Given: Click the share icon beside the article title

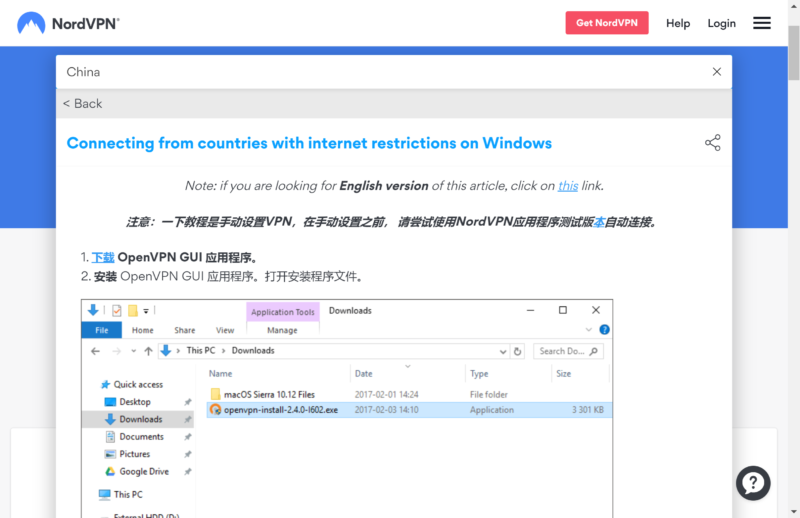Looking at the screenshot, I should coord(712,143).
